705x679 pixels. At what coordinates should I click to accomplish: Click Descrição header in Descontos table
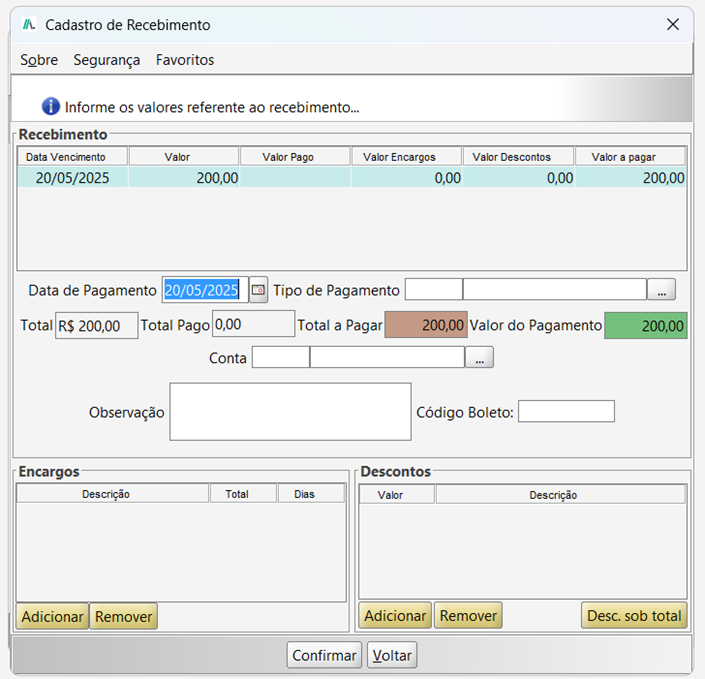pyautogui.click(x=561, y=494)
